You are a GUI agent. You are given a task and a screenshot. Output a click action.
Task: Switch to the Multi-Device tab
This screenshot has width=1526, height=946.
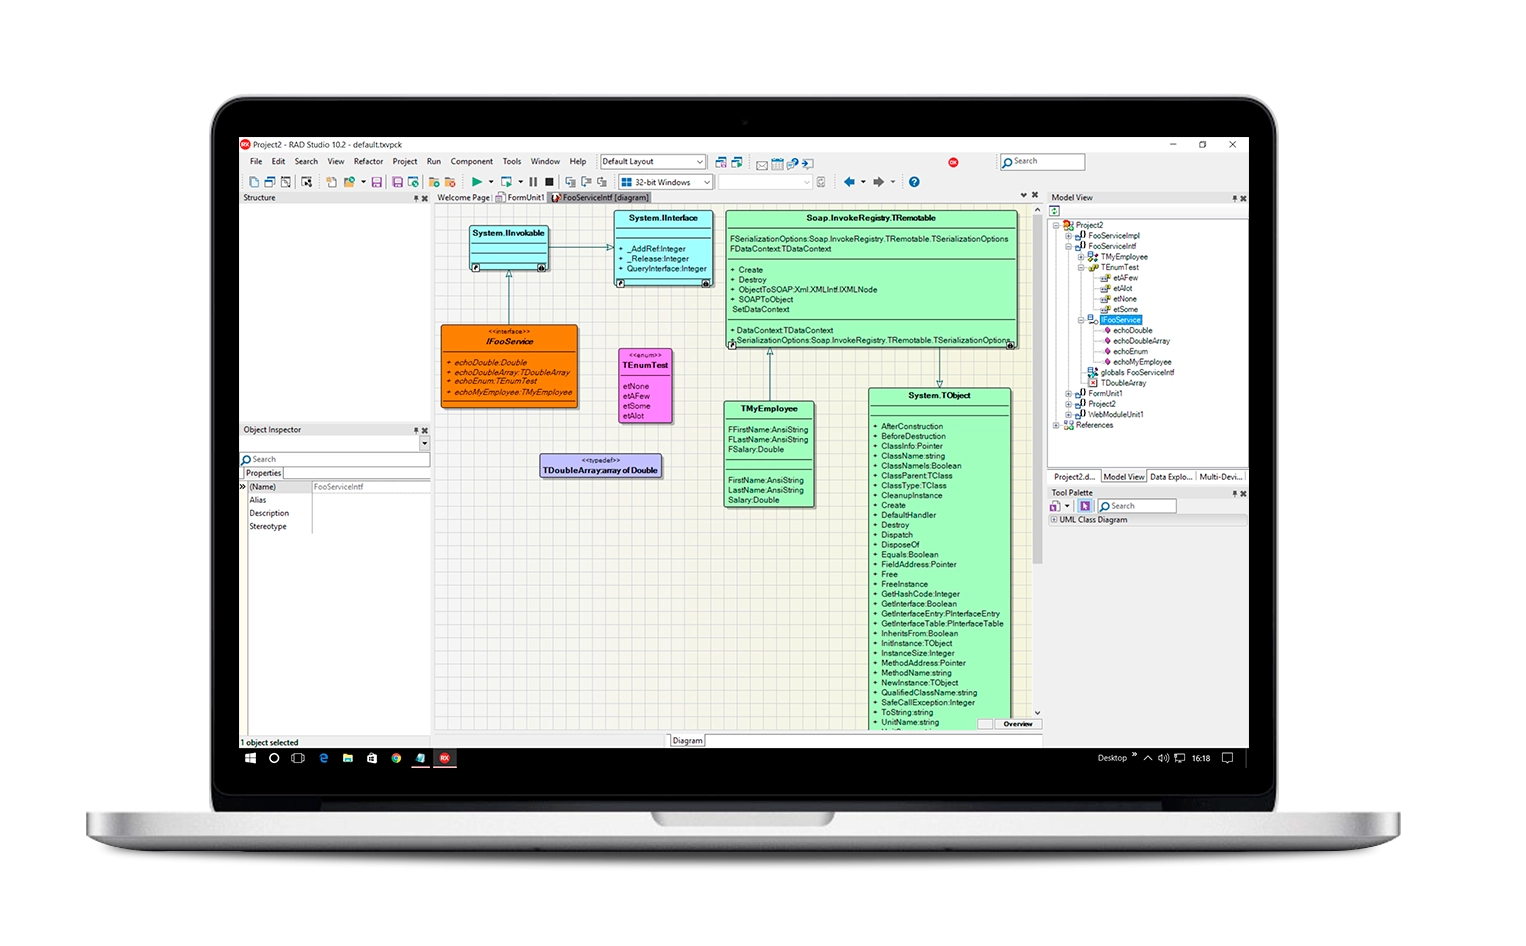click(x=1222, y=477)
